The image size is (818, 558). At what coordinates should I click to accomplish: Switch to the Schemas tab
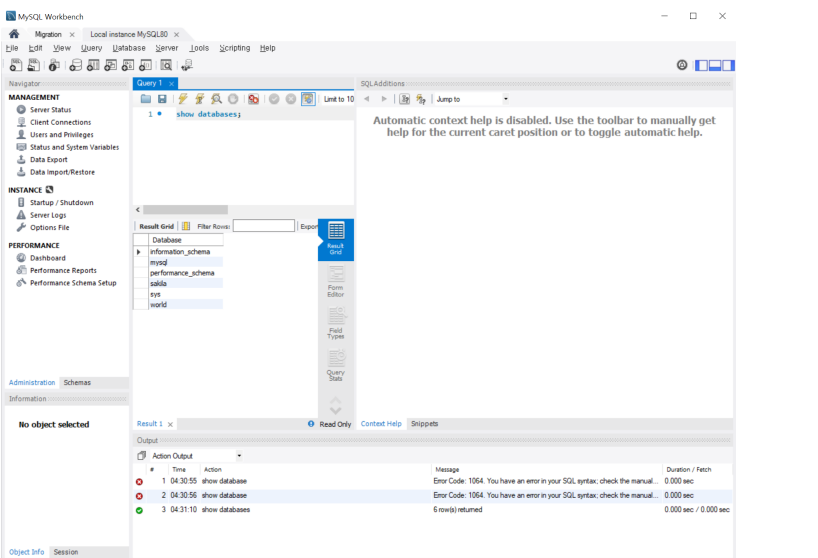(77, 382)
